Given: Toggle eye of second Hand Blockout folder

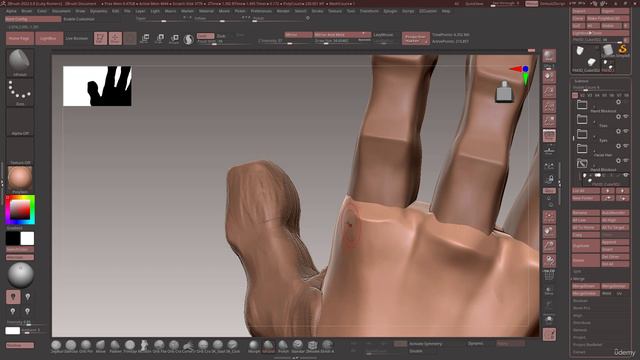Looking at the screenshot, I should click(x=626, y=161).
